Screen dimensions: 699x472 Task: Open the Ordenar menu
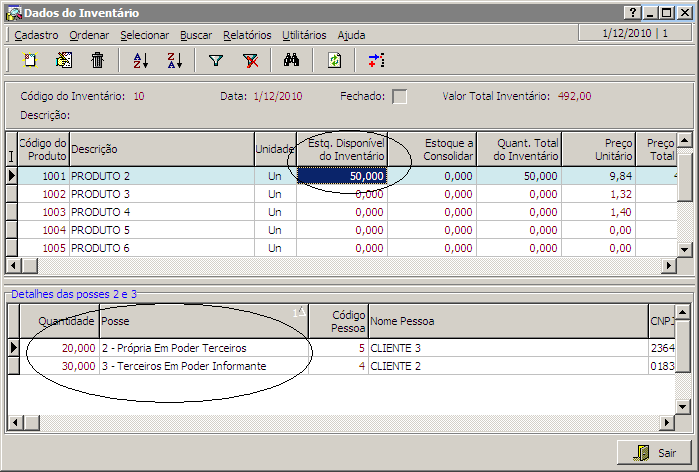click(89, 35)
